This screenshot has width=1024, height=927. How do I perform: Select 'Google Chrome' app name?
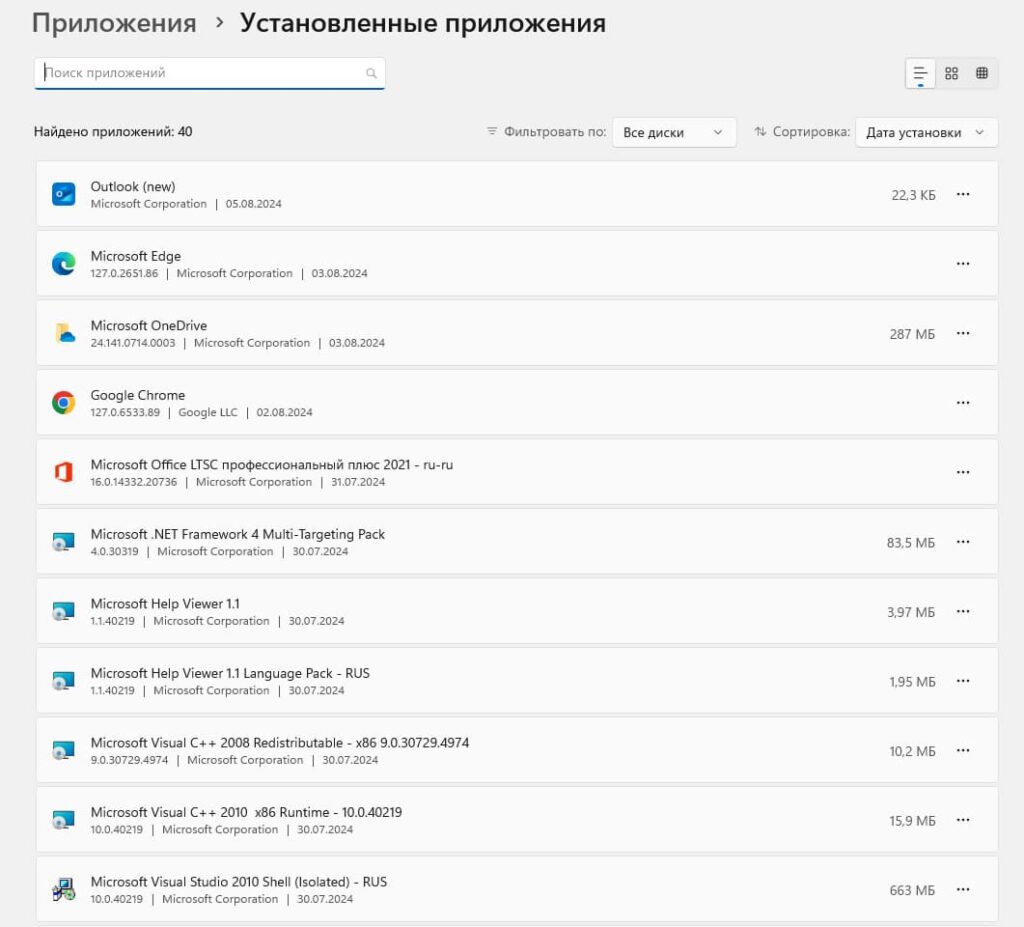tap(138, 395)
